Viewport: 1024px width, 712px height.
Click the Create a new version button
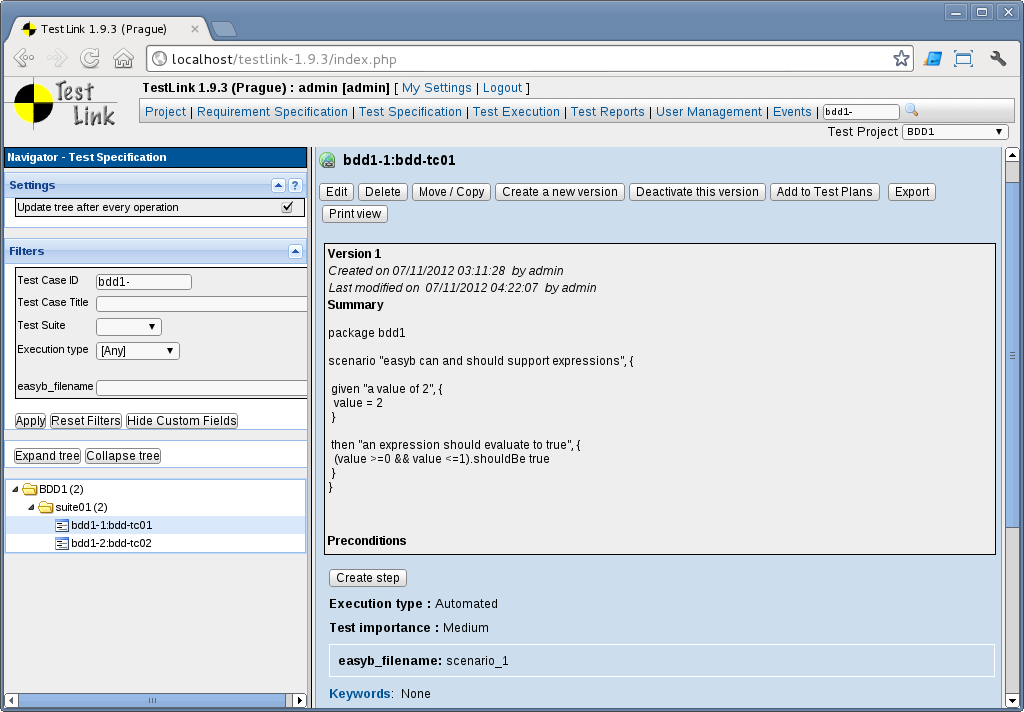559,192
